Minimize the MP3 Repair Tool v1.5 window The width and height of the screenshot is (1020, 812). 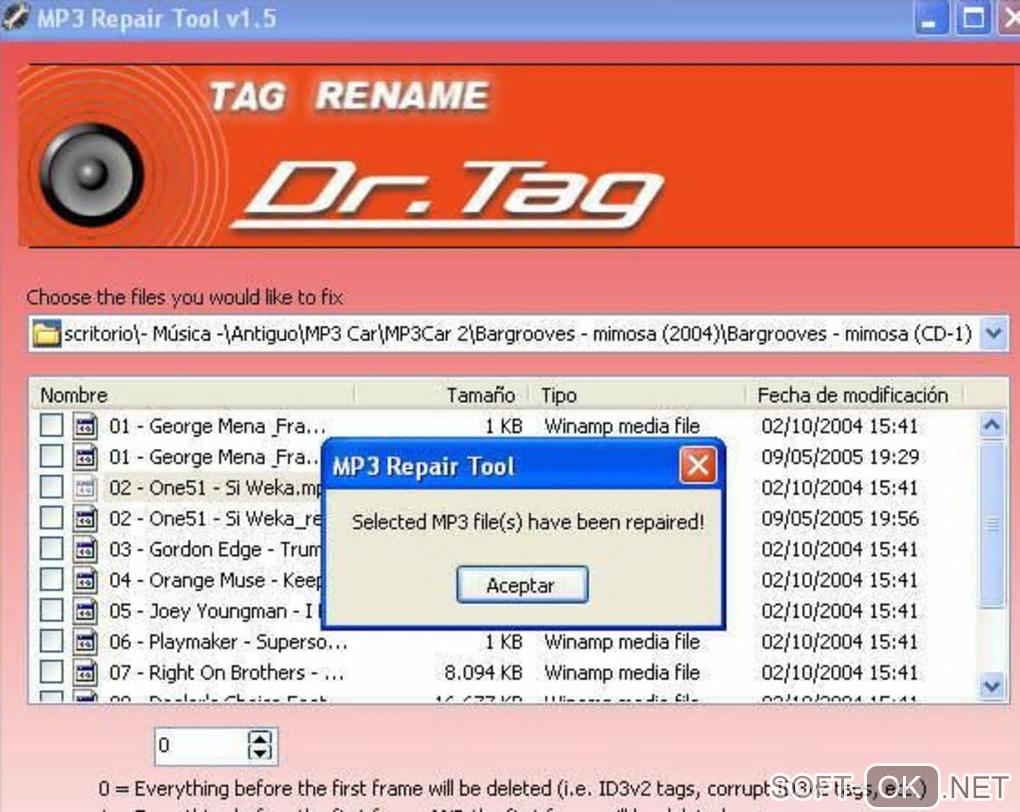(930, 18)
